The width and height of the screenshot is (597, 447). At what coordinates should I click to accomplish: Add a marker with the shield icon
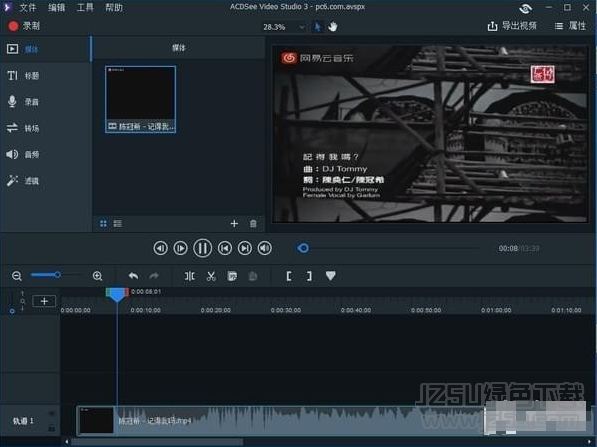tap(330, 276)
